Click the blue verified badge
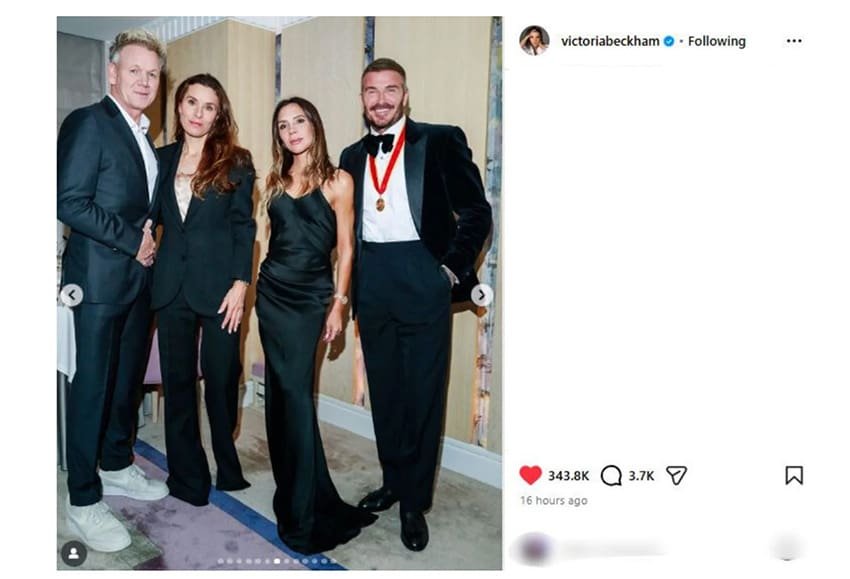 [x=669, y=41]
